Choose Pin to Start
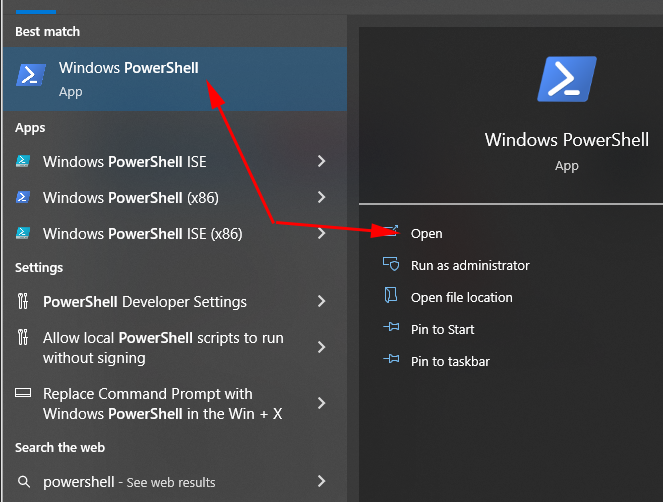This screenshot has width=663, height=502. click(x=442, y=329)
